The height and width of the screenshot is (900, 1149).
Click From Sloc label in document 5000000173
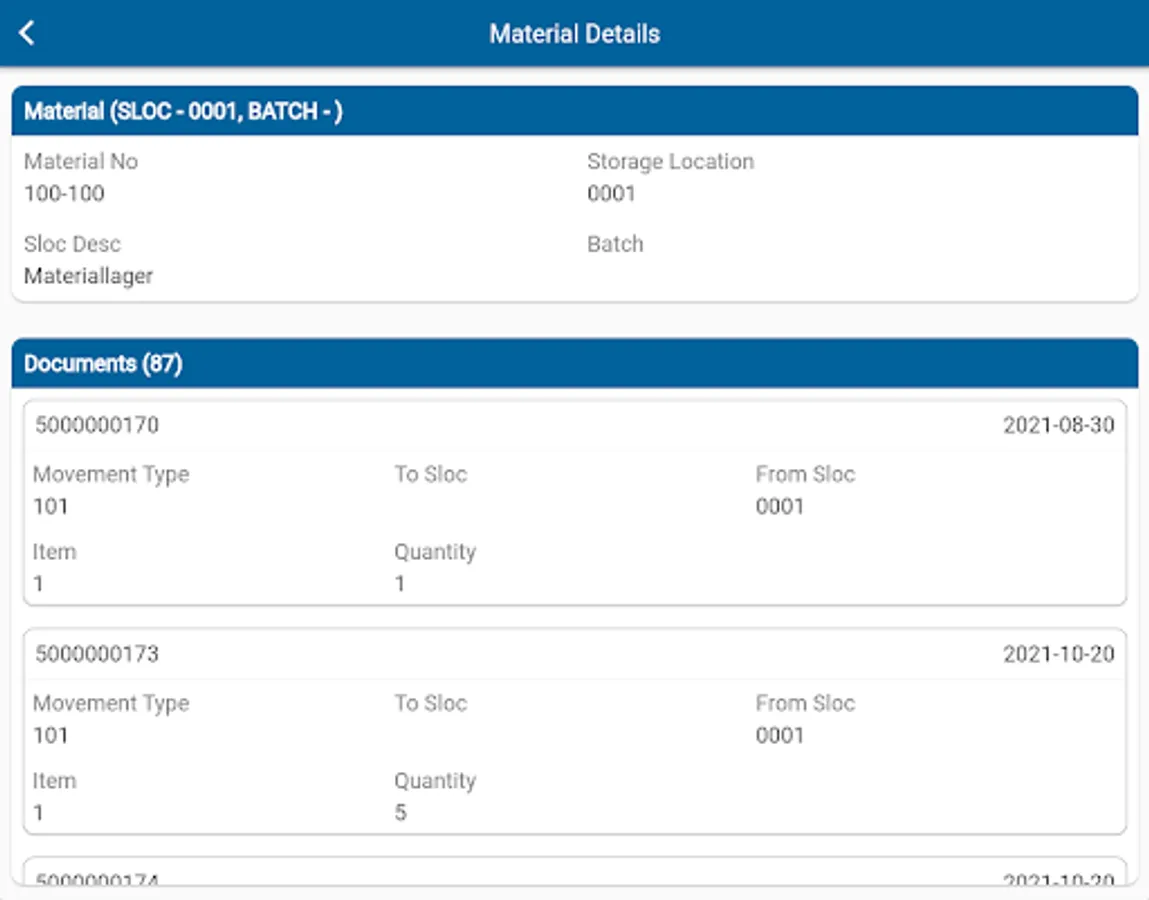tap(805, 703)
